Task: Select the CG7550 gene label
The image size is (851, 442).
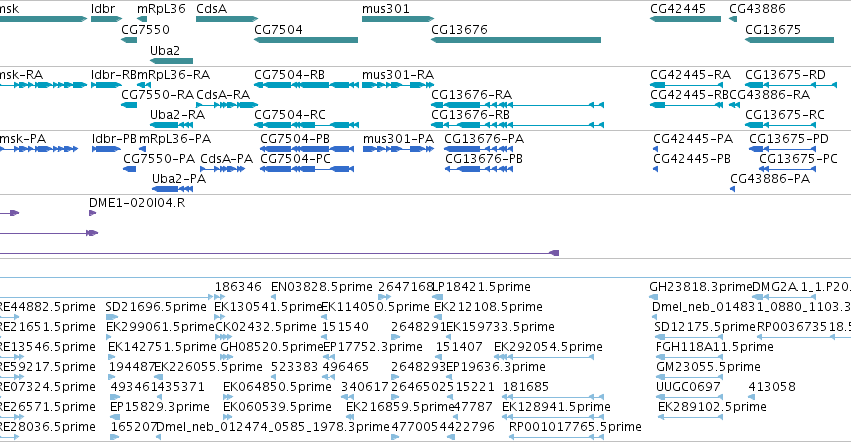Action: [x=145, y=29]
